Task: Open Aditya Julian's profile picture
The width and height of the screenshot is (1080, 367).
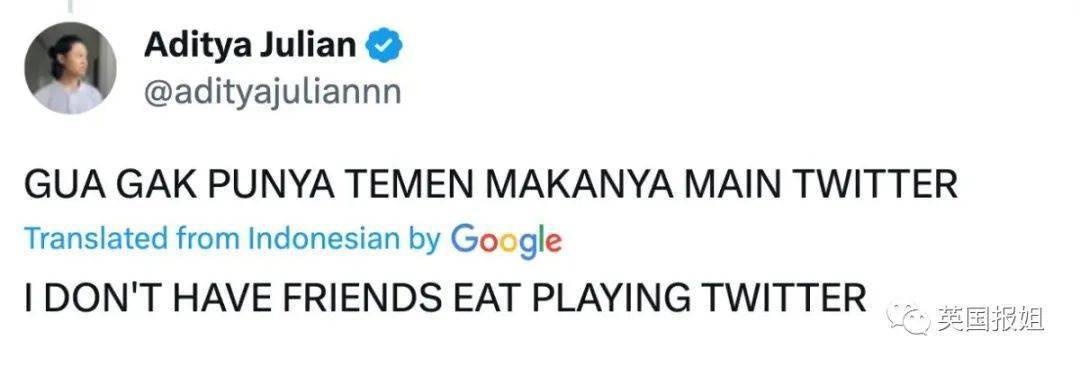Action: 70,67
